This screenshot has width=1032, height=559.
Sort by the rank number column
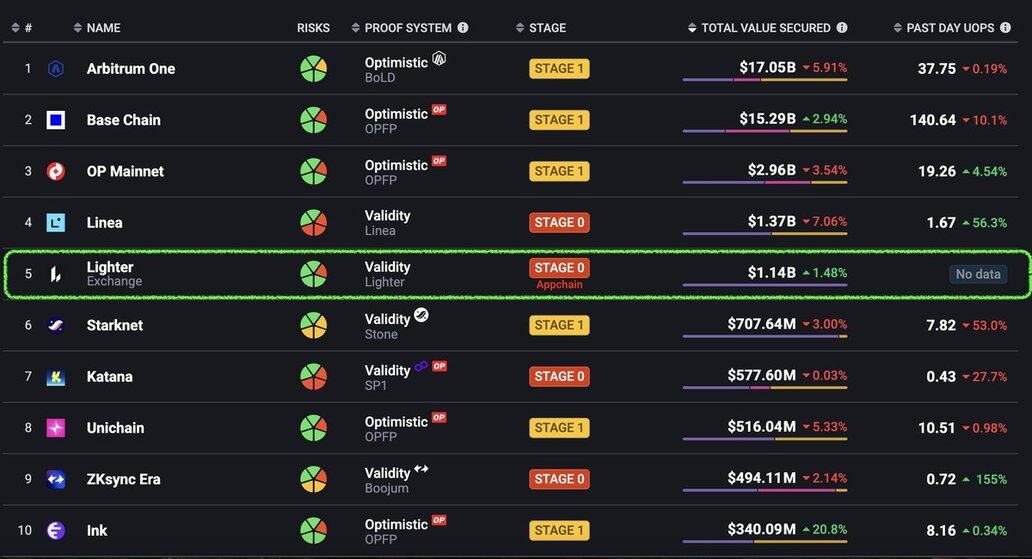pos(22,28)
